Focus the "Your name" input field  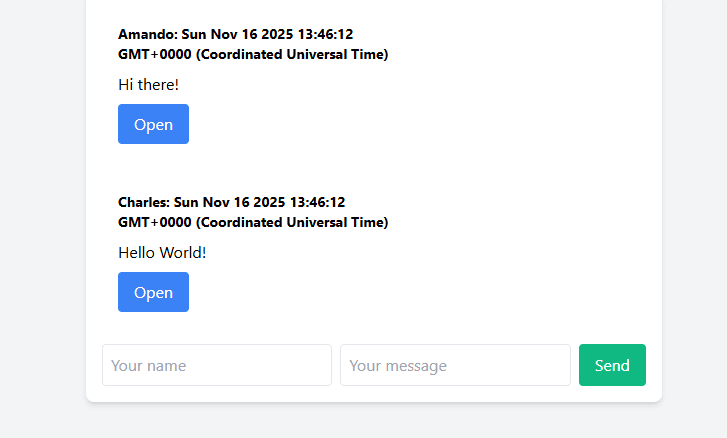click(x=216, y=365)
